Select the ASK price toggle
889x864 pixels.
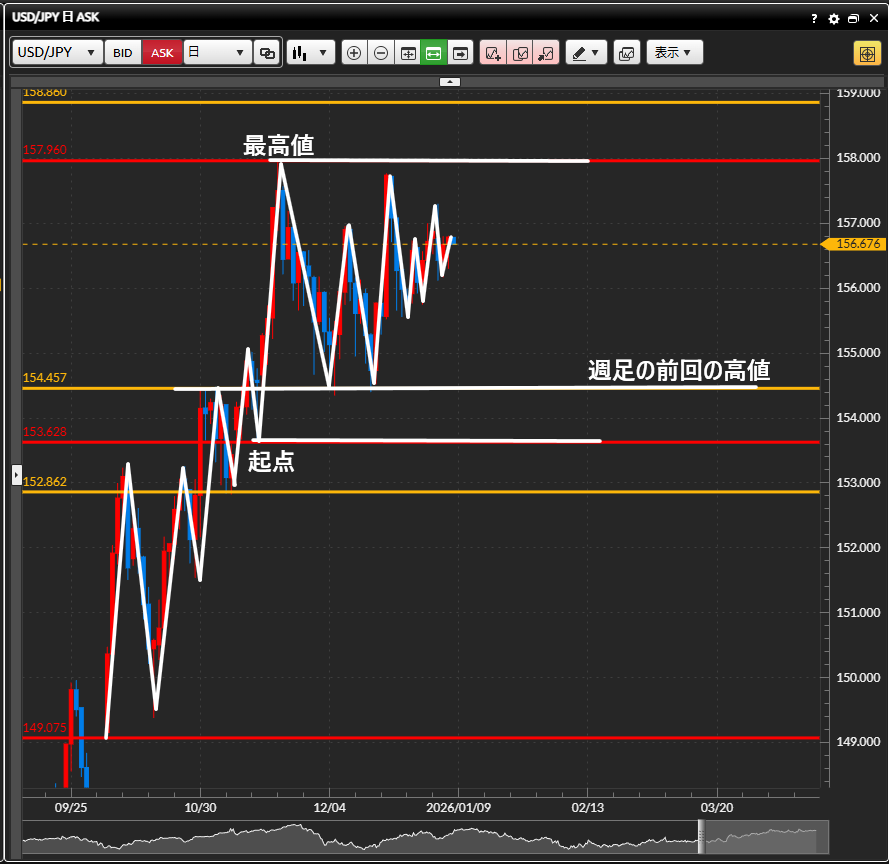[162, 53]
